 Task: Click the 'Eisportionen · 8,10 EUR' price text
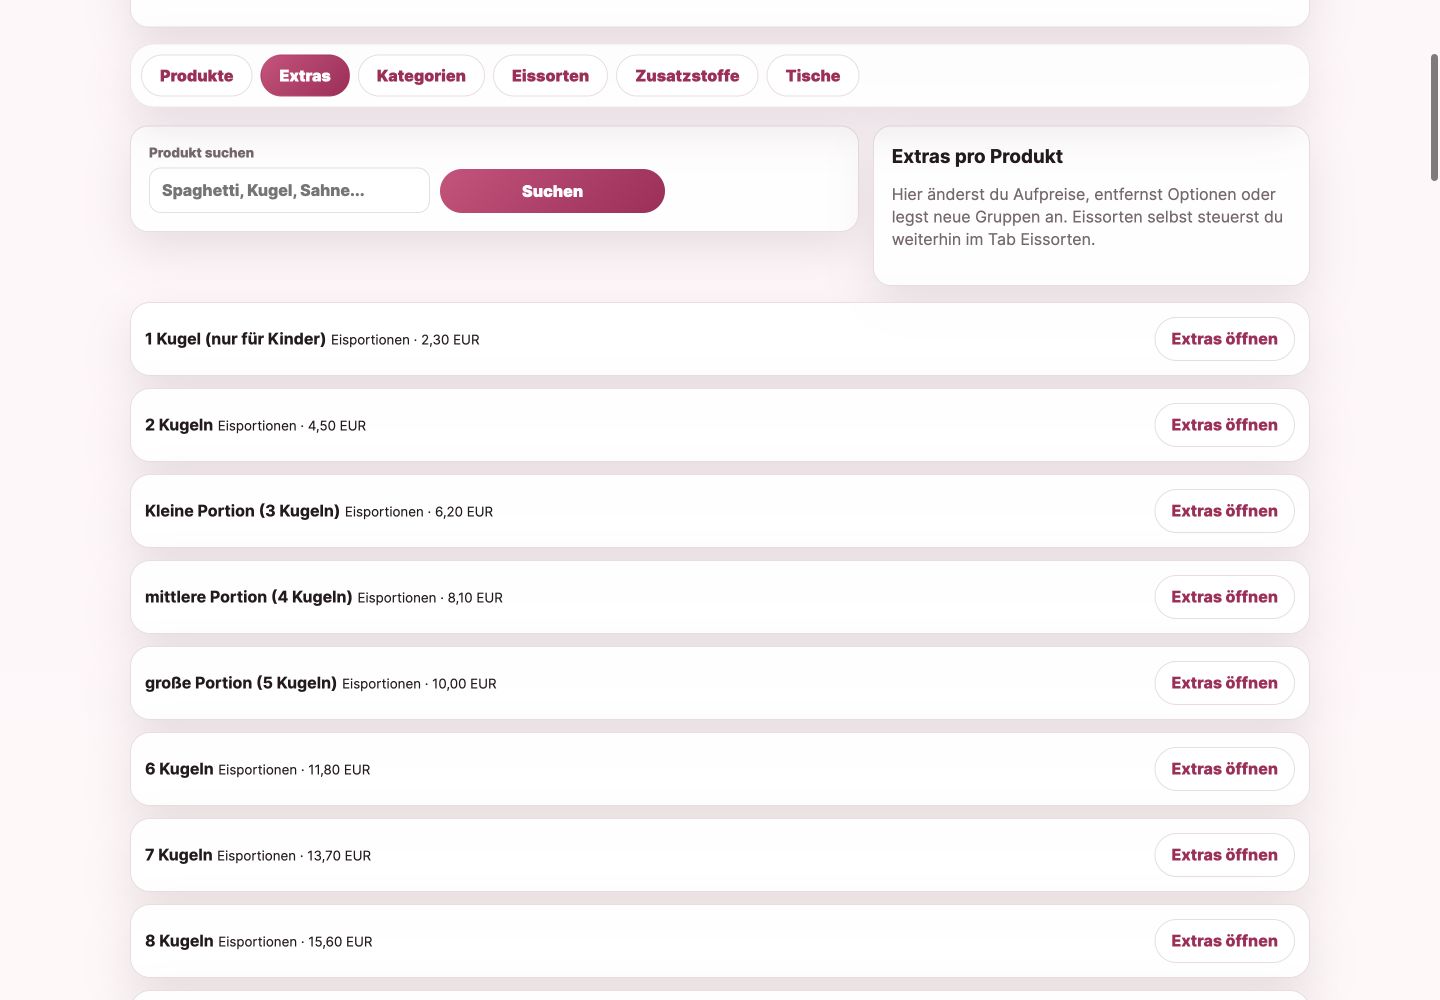pos(430,598)
